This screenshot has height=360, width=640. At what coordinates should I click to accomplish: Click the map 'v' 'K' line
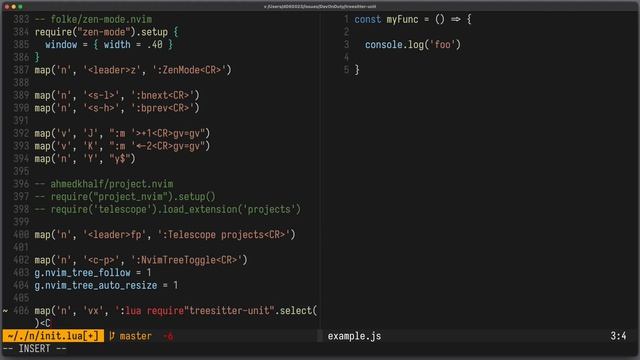[122, 146]
